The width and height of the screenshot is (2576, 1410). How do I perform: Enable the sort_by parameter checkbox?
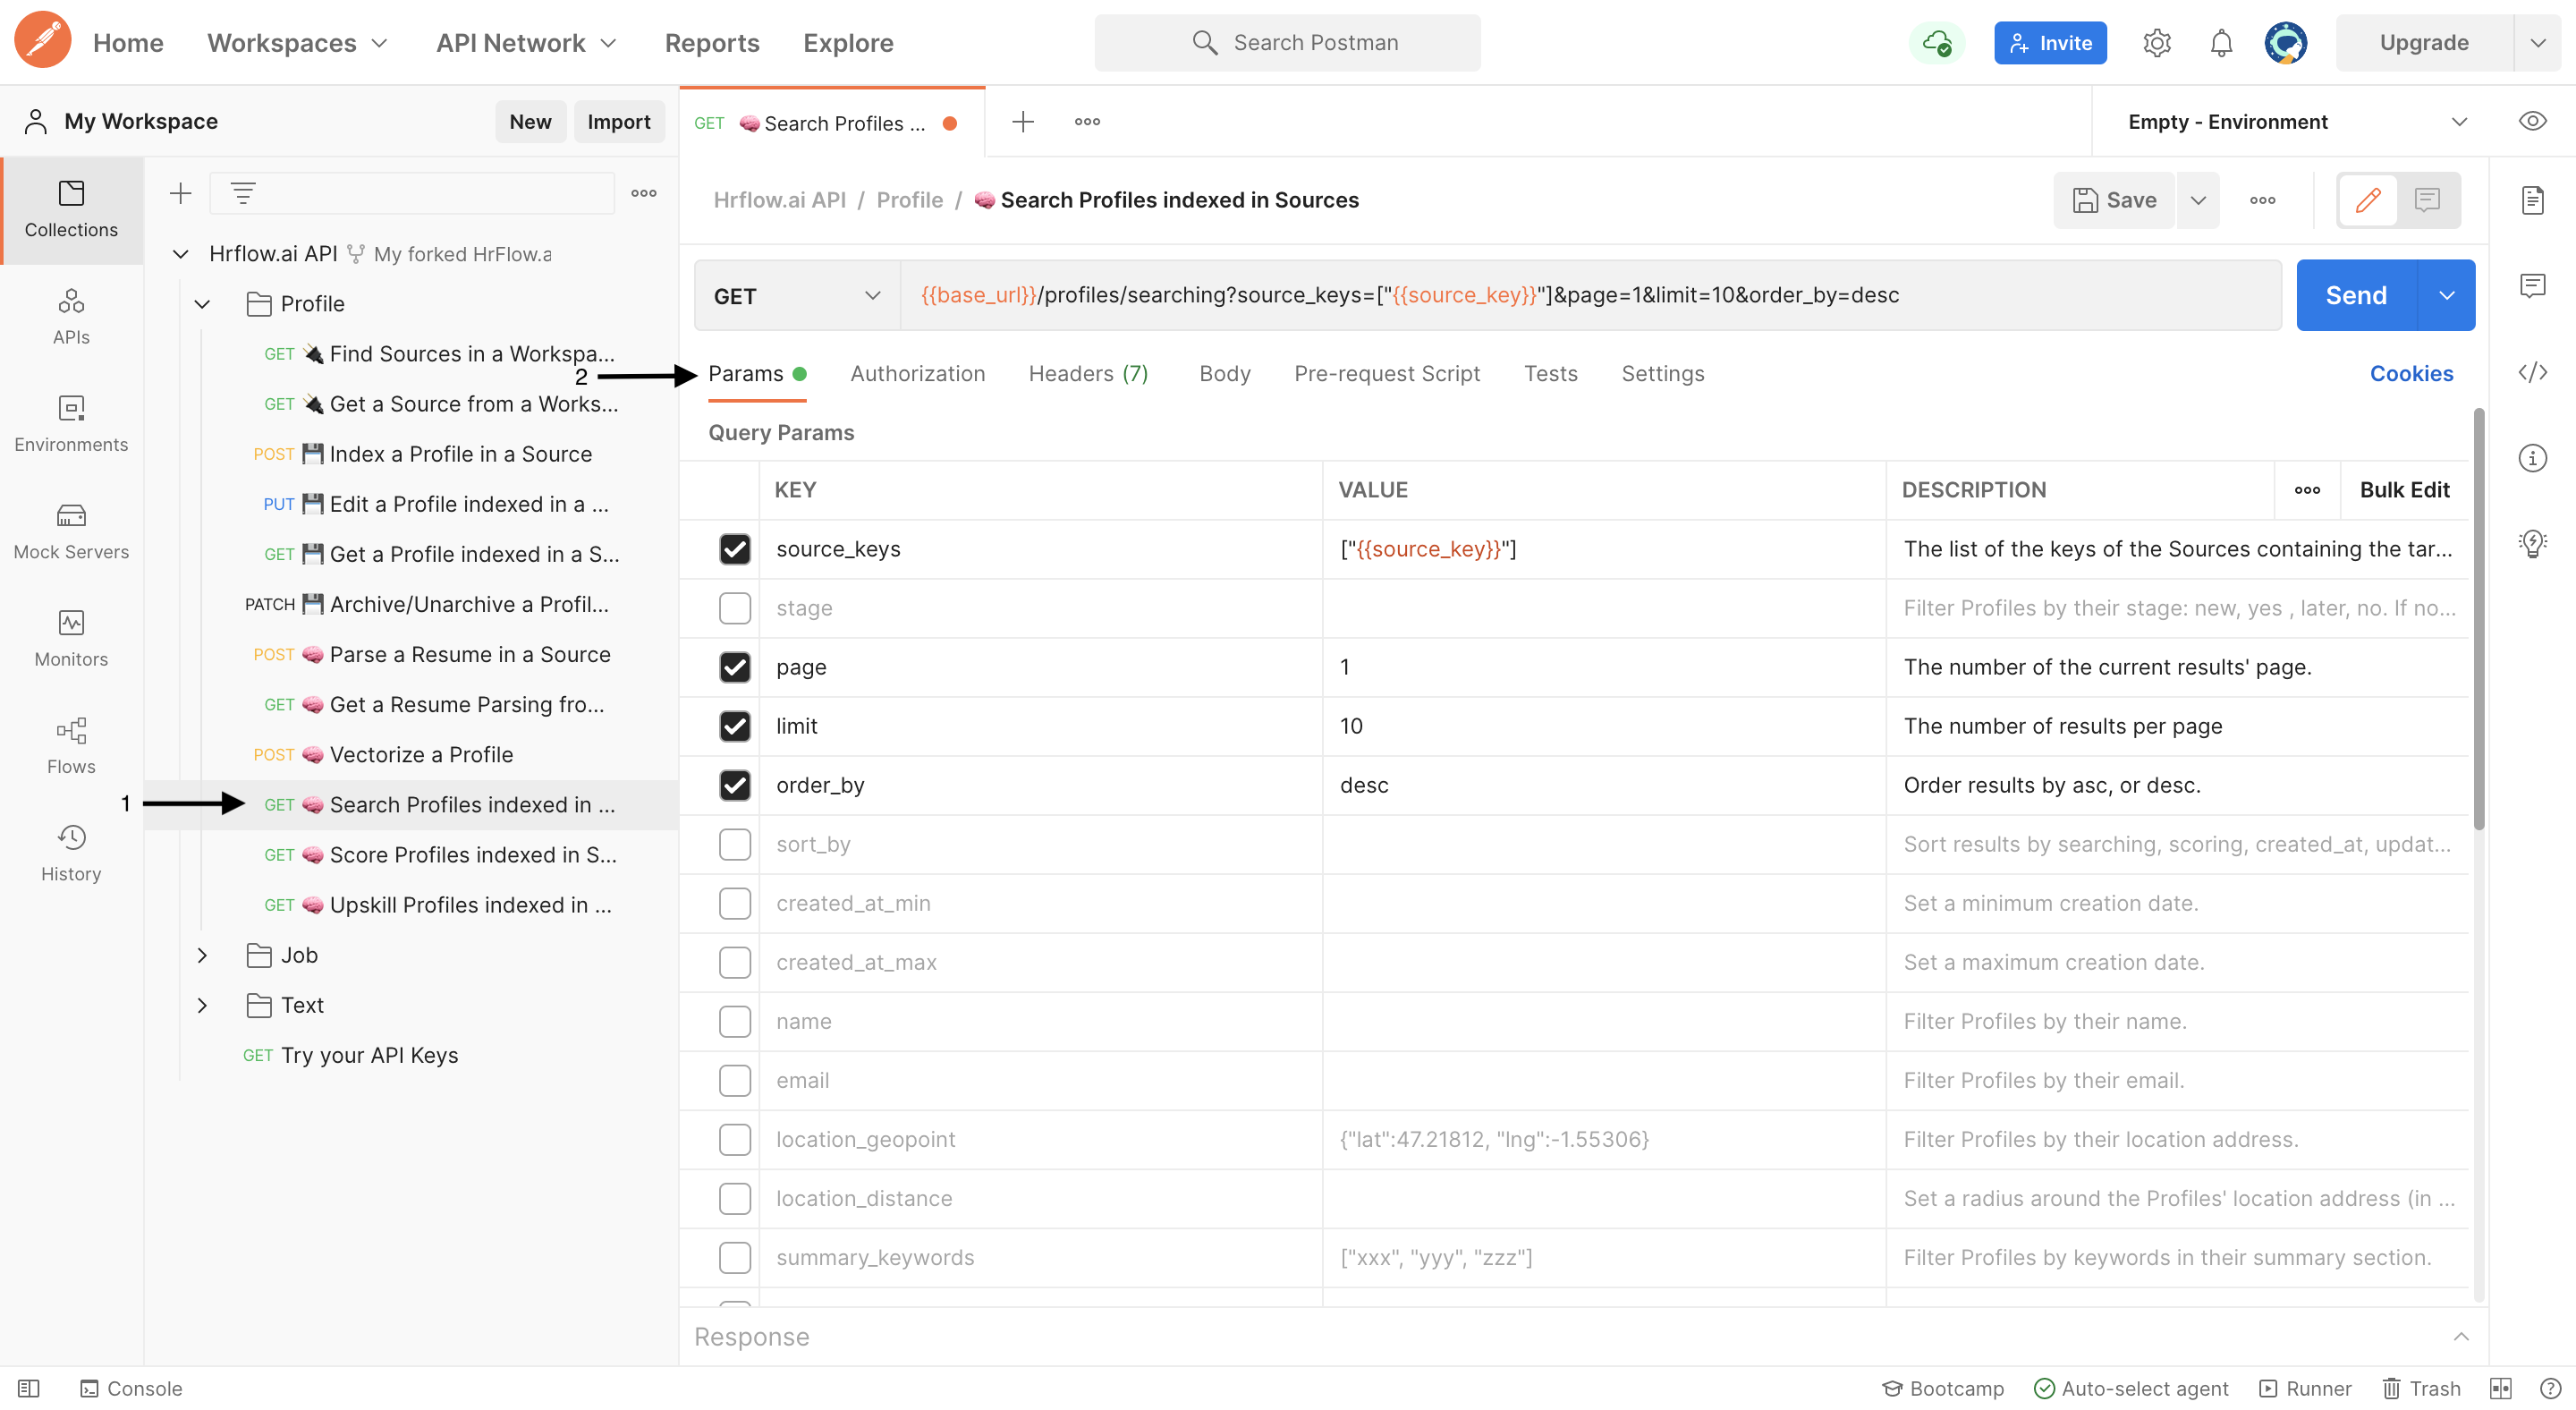pos(734,844)
